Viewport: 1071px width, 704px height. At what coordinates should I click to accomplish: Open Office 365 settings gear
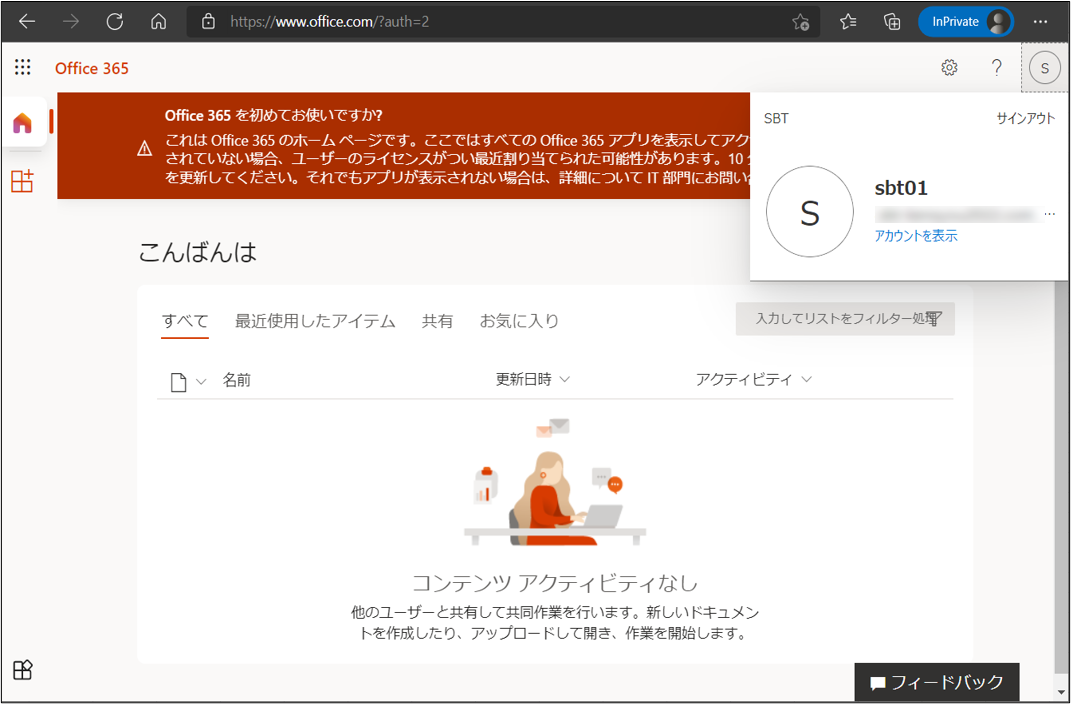pyautogui.click(x=949, y=68)
